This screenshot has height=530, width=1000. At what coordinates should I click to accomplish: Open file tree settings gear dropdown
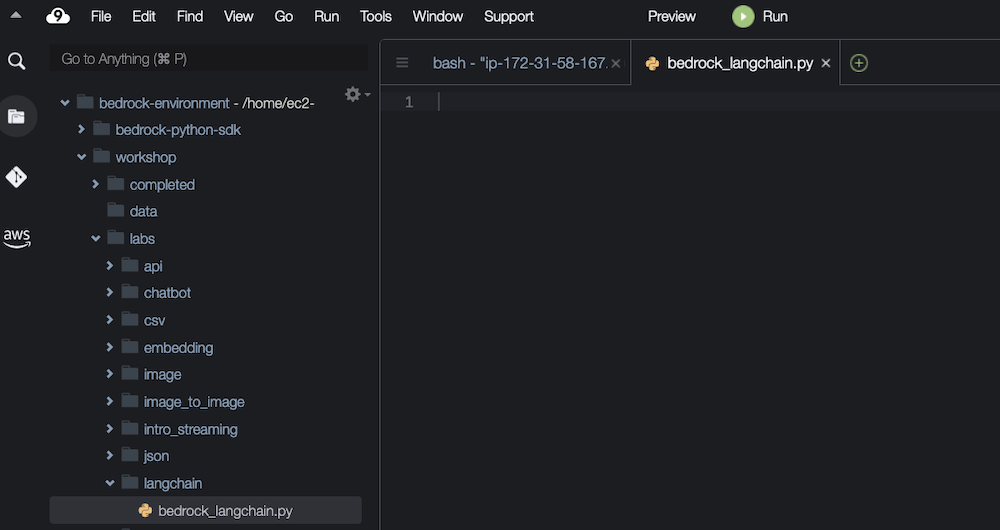point(356,94)
